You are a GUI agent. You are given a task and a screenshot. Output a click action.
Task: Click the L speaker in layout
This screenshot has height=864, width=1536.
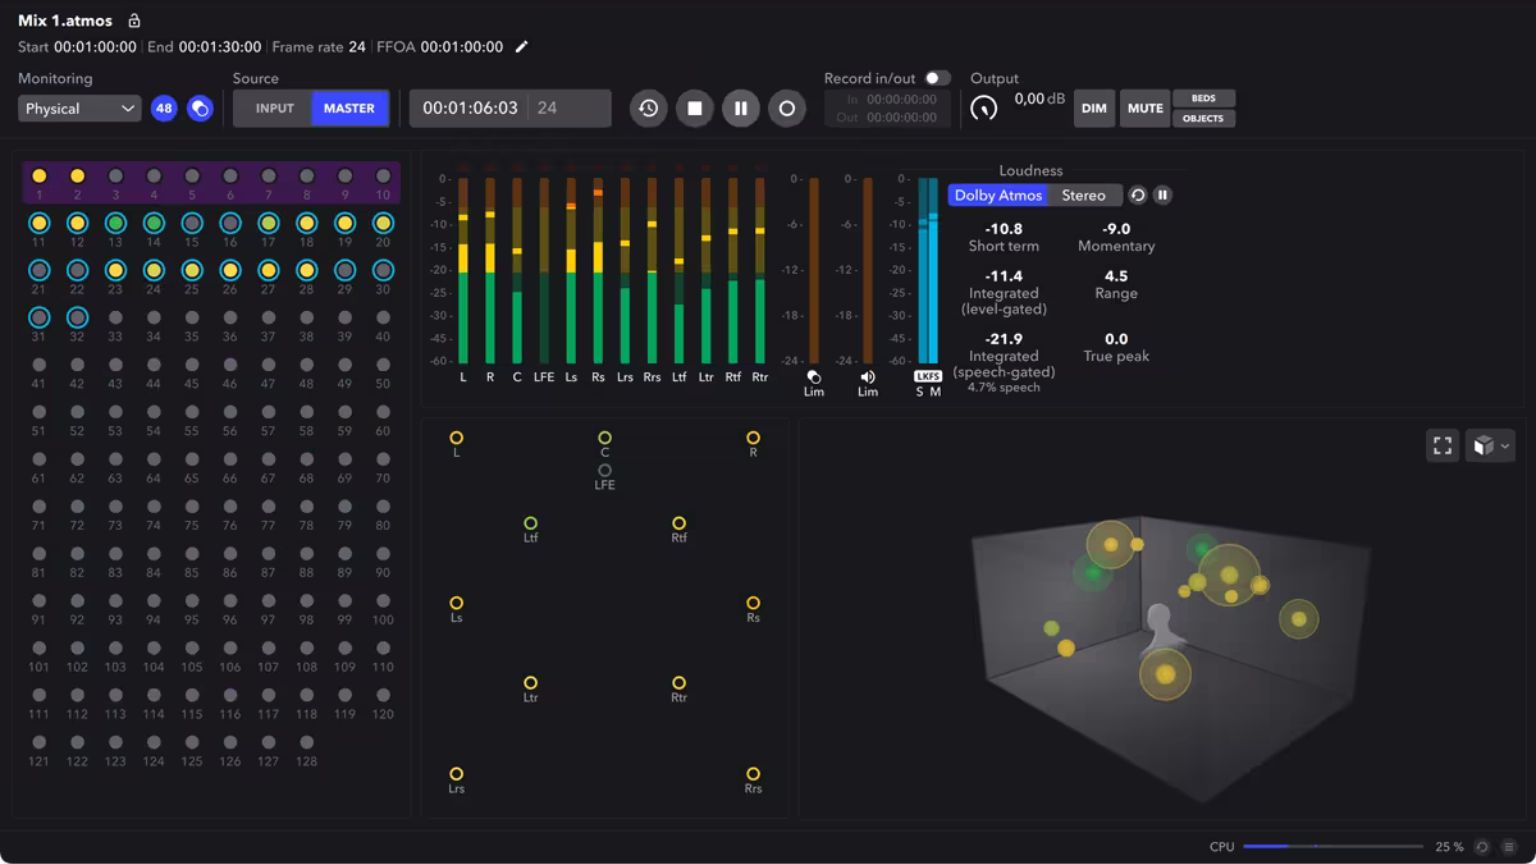click(x=456, y=438)
